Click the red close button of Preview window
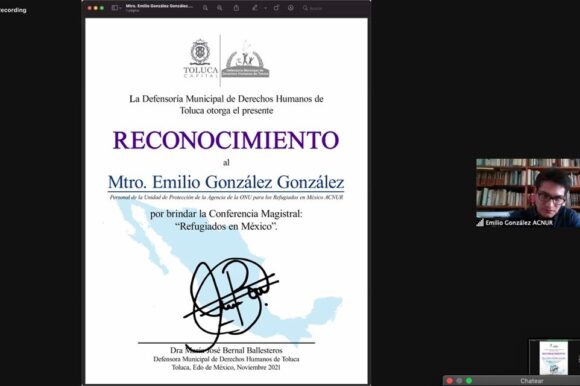580x386 pixels. 89,8
